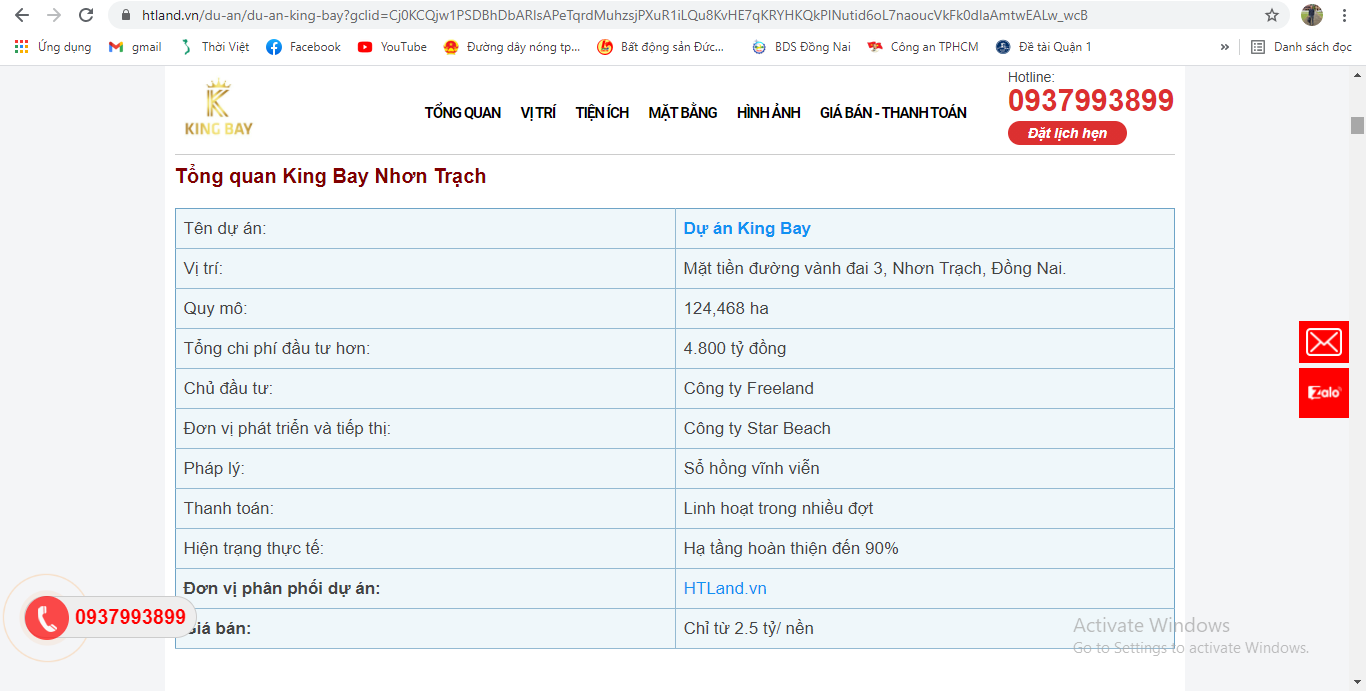Click the red phone call icon
This screenshot has width=1366, height=691.
tap(47, 617)
